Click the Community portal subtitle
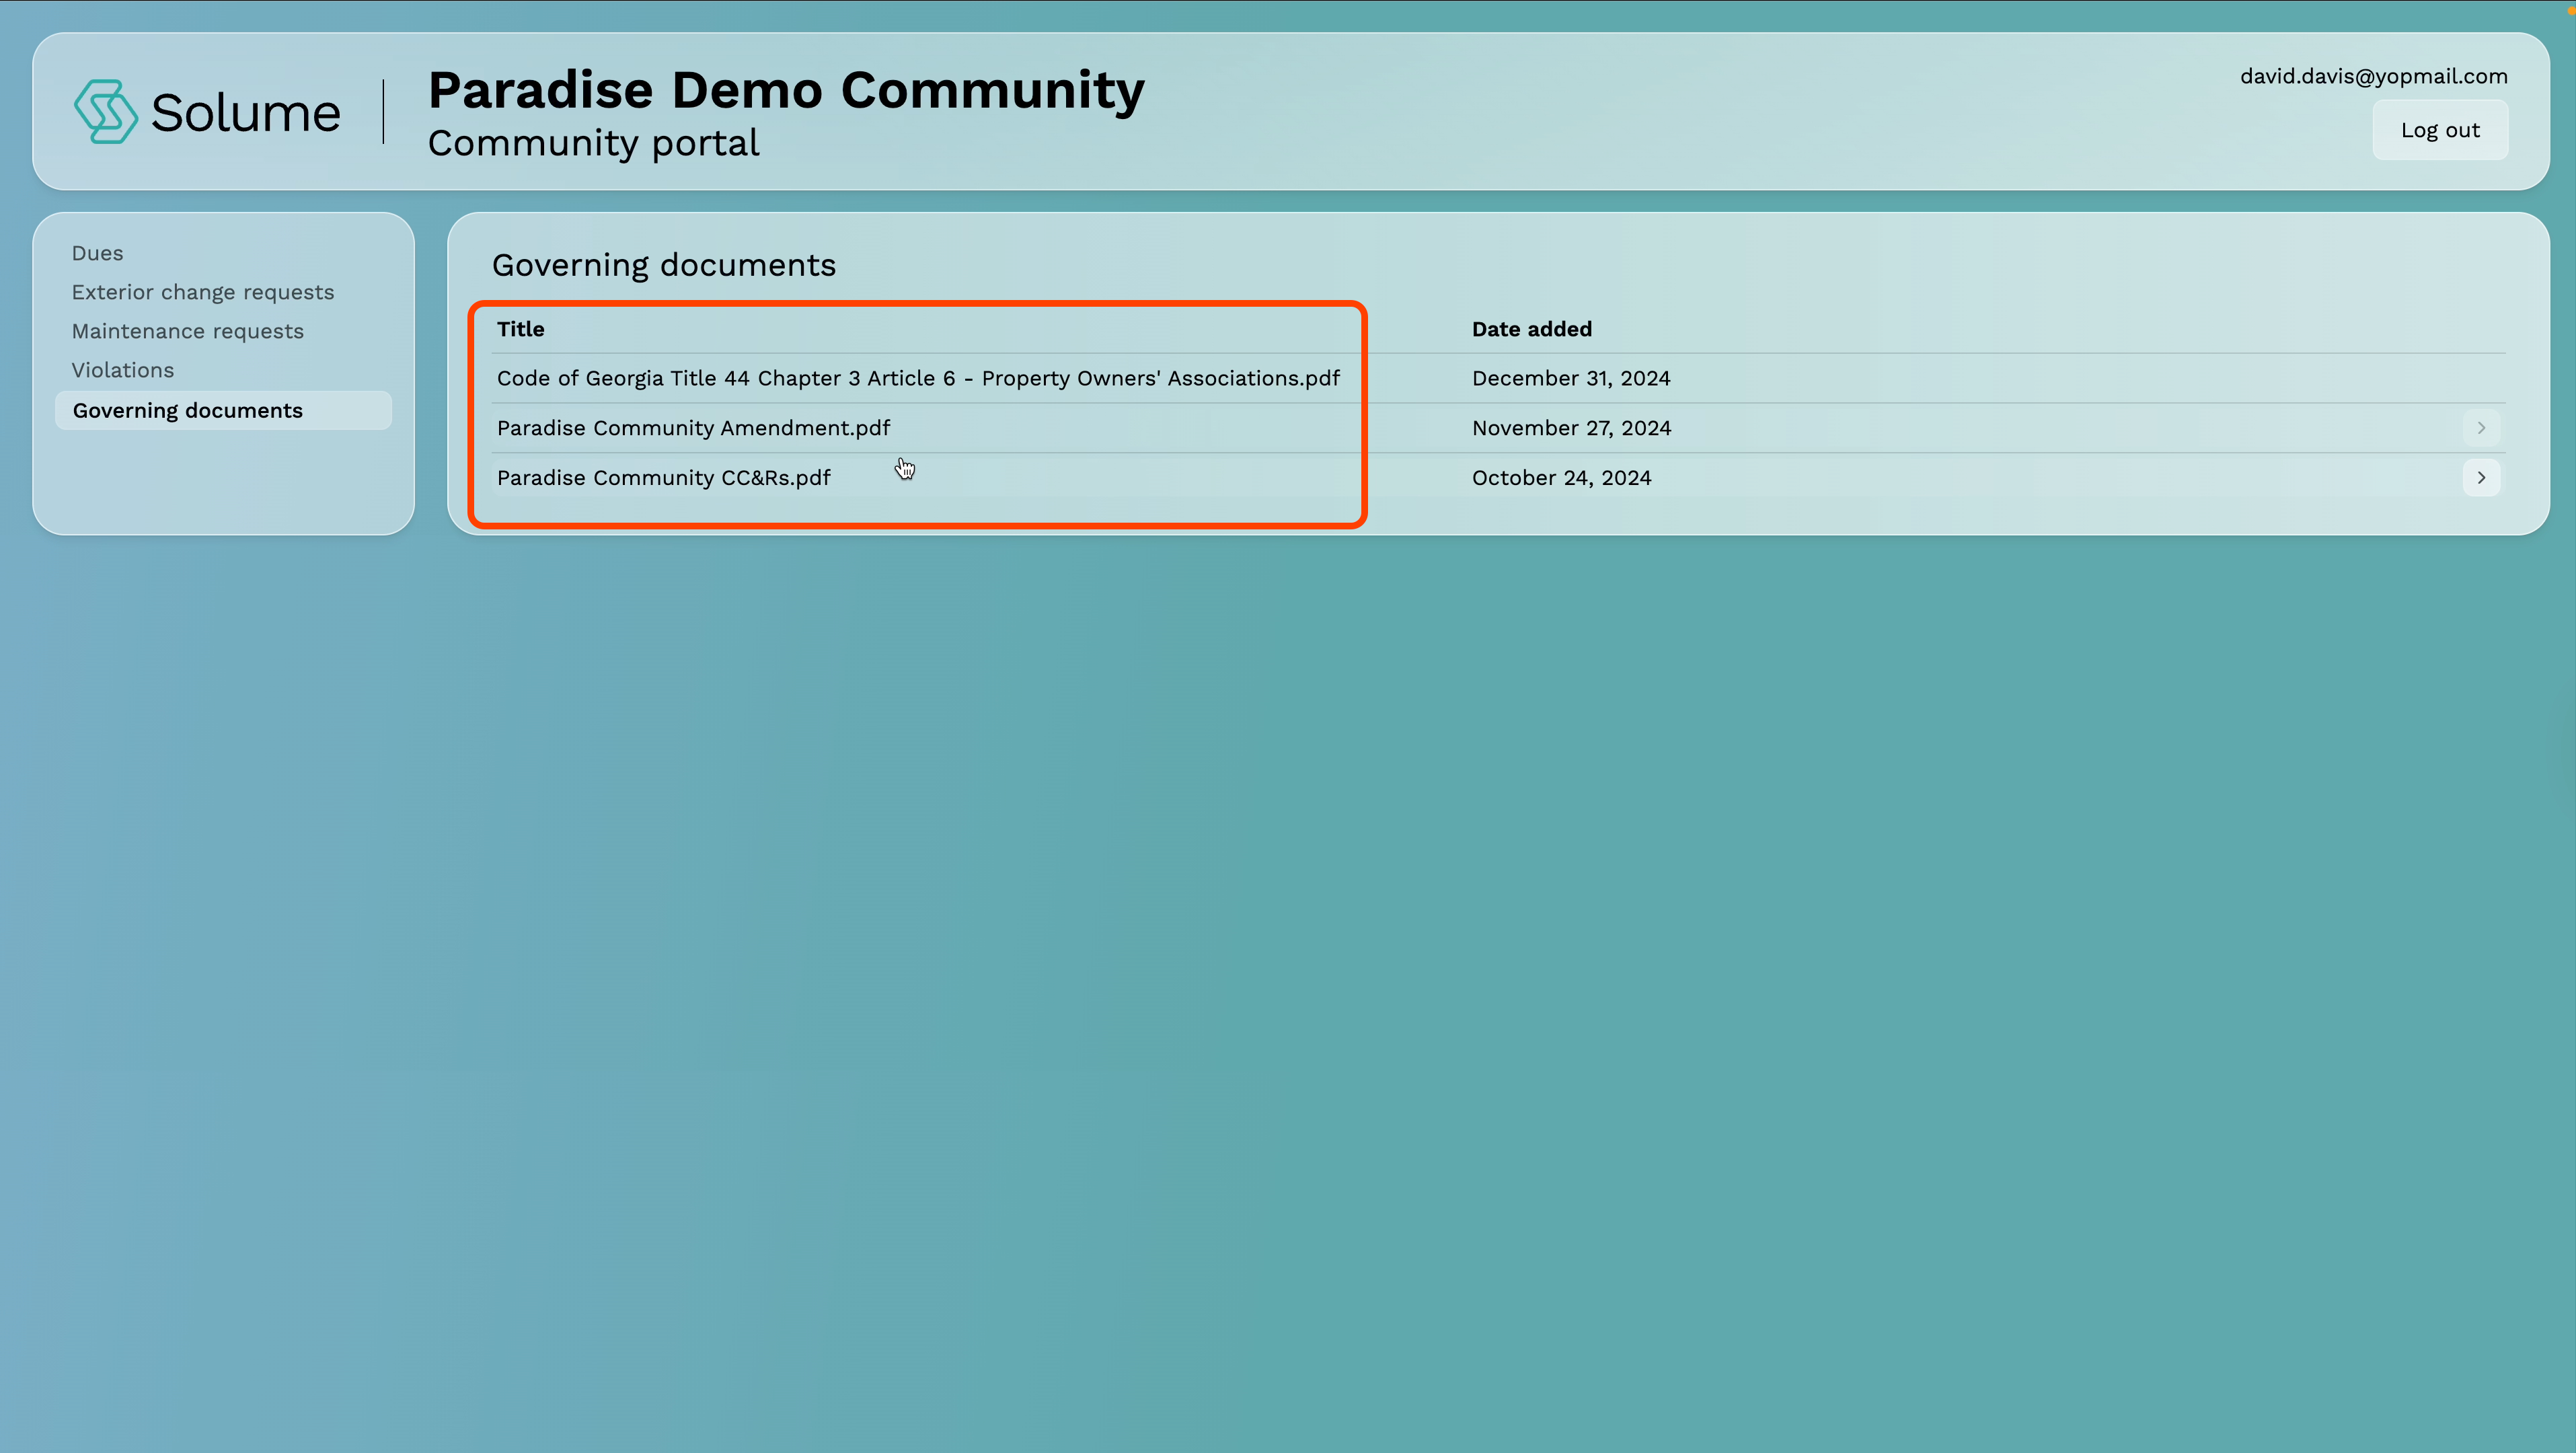This screenshot has width=2576, height=1453. (x=594, y=143)
